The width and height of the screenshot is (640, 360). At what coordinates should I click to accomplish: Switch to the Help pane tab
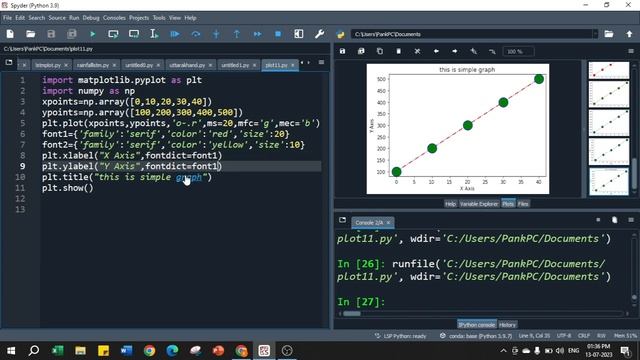[450, 204]
